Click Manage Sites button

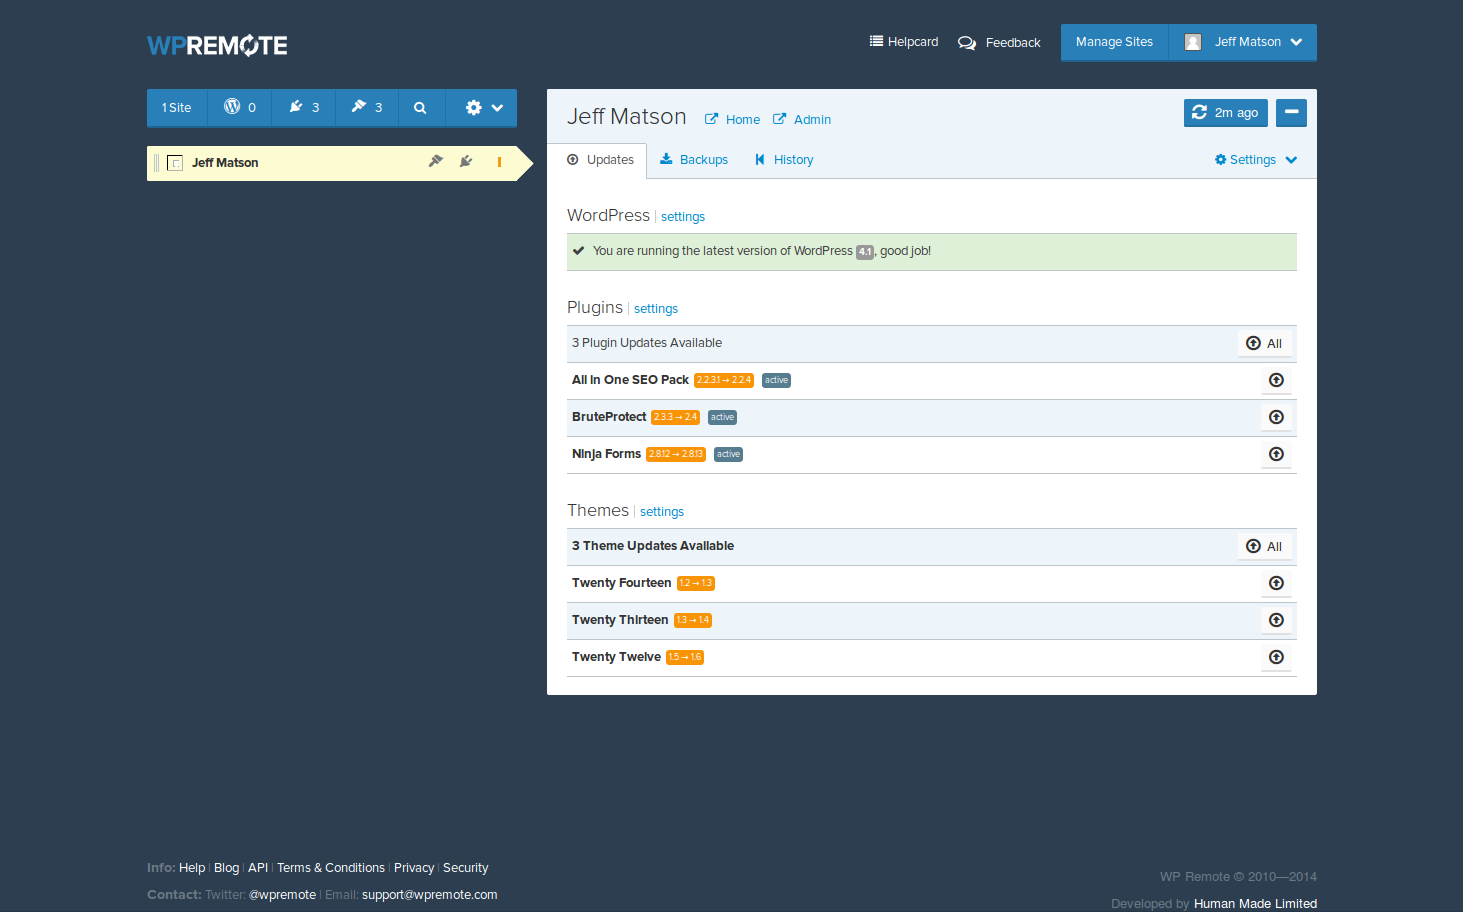click(x=1114, y=42)
